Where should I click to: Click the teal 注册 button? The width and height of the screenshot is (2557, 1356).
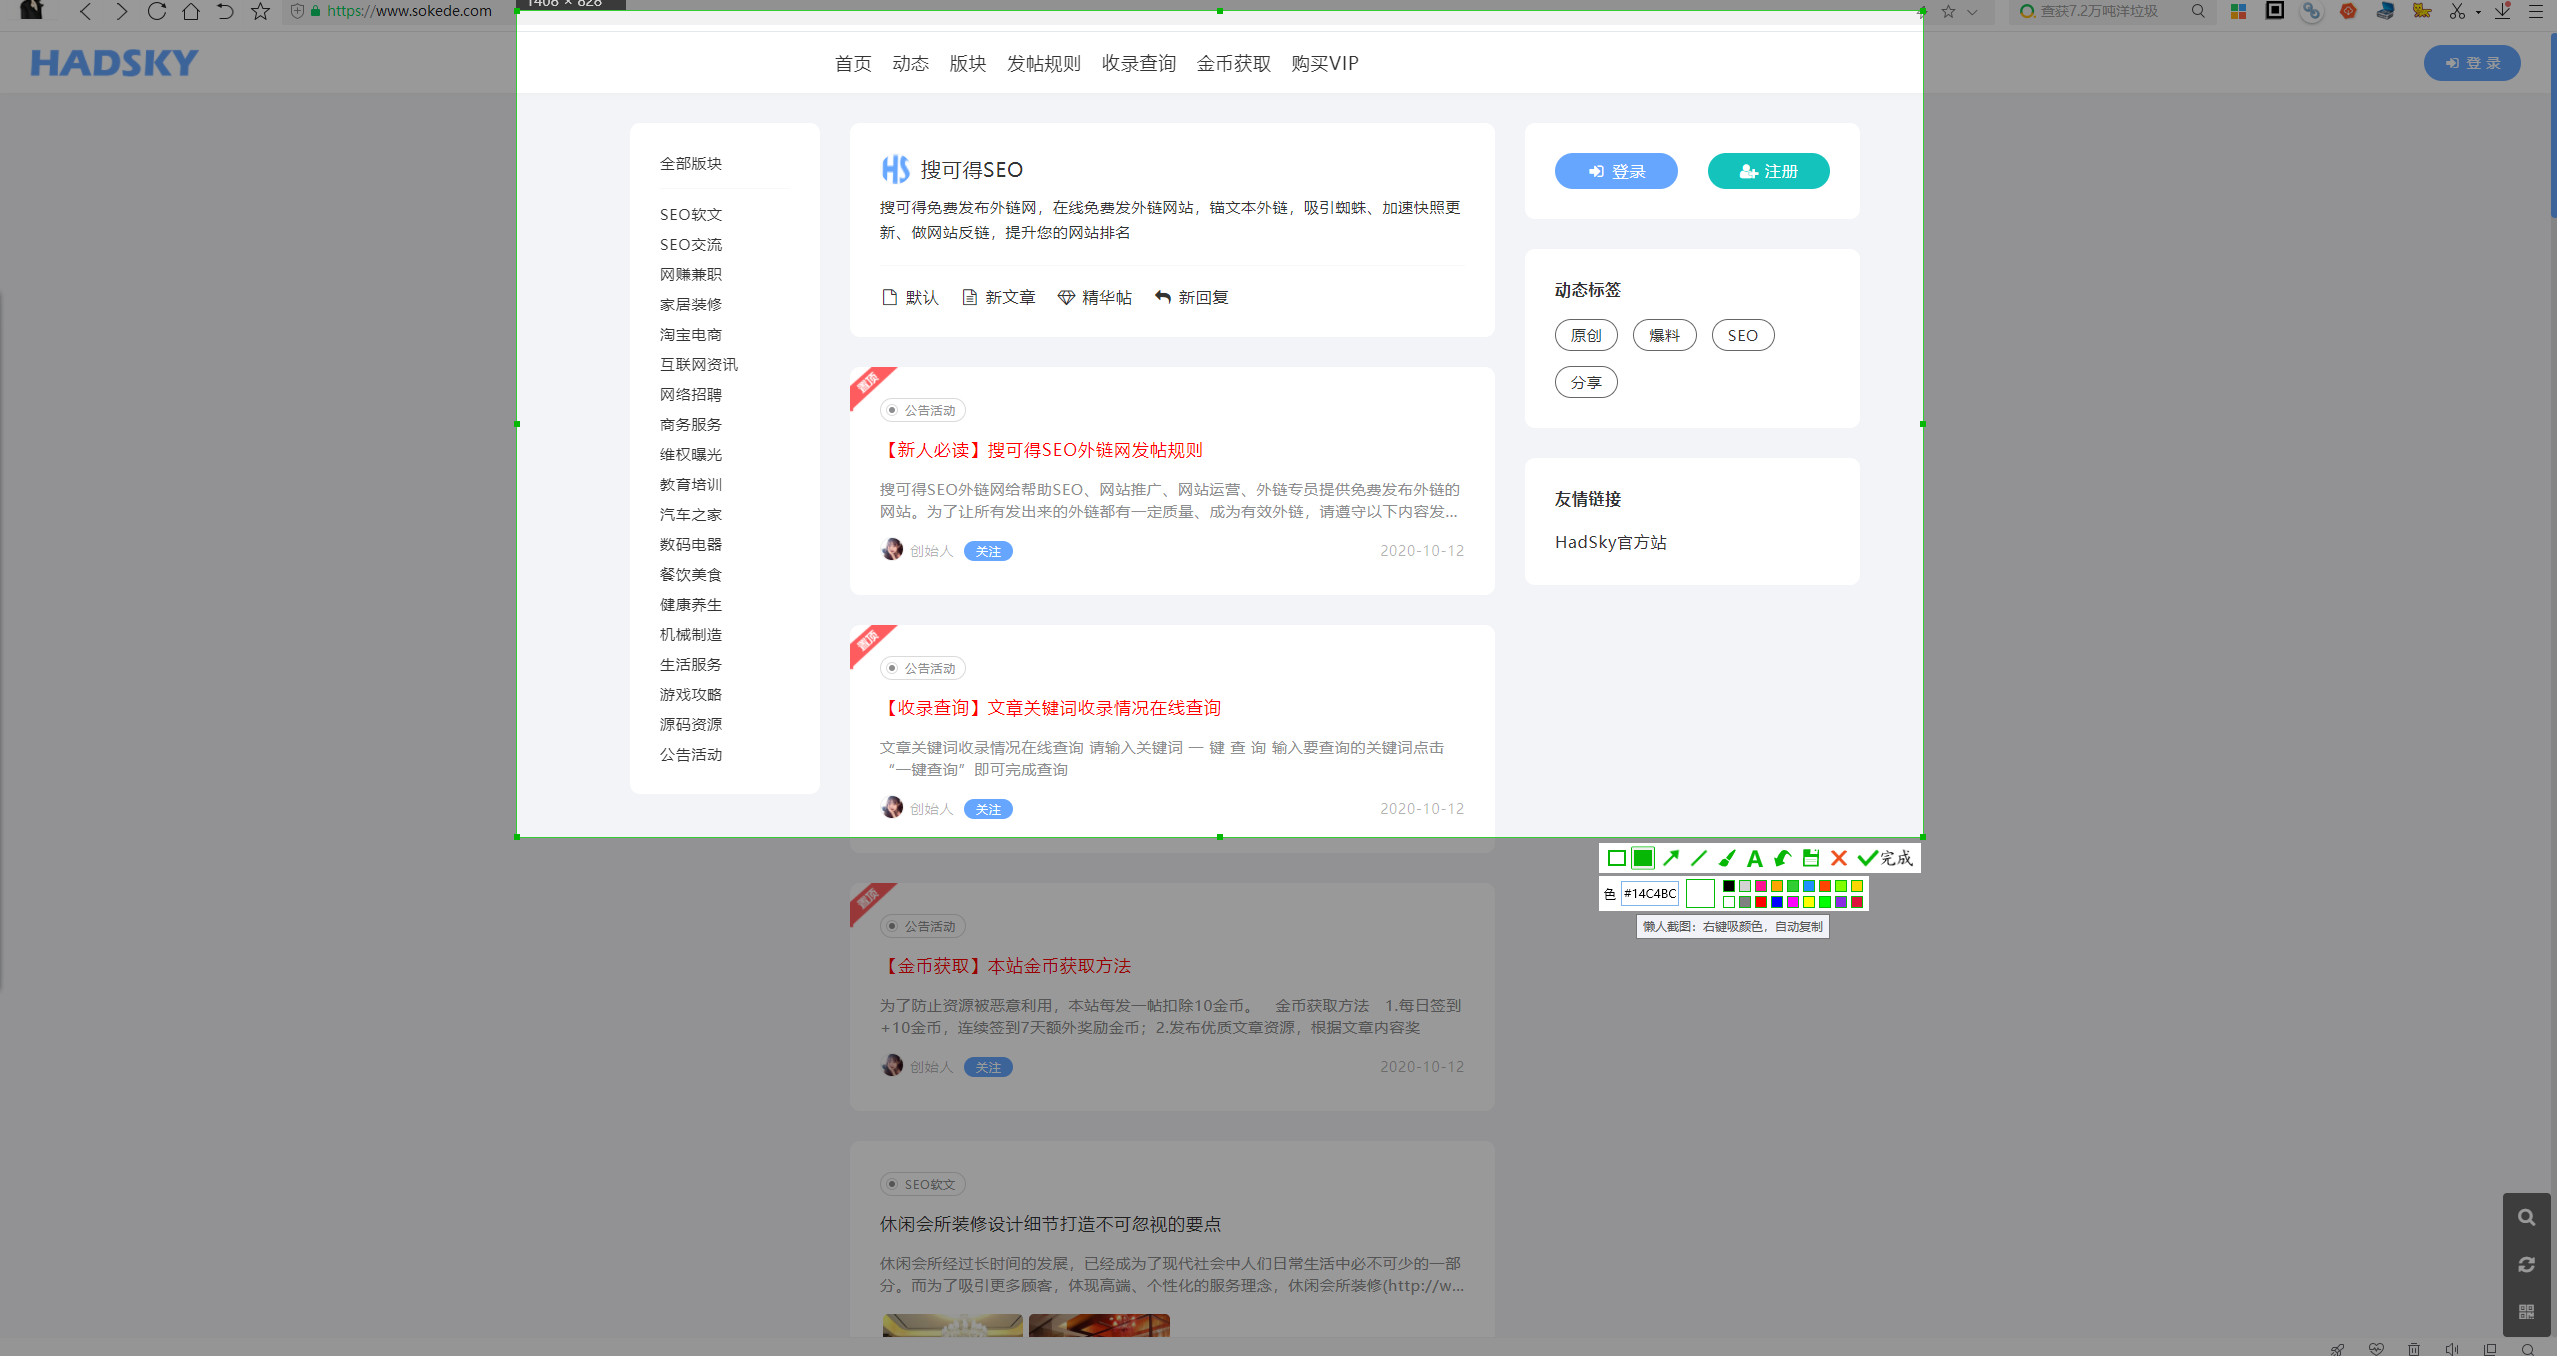(1768, 171)
